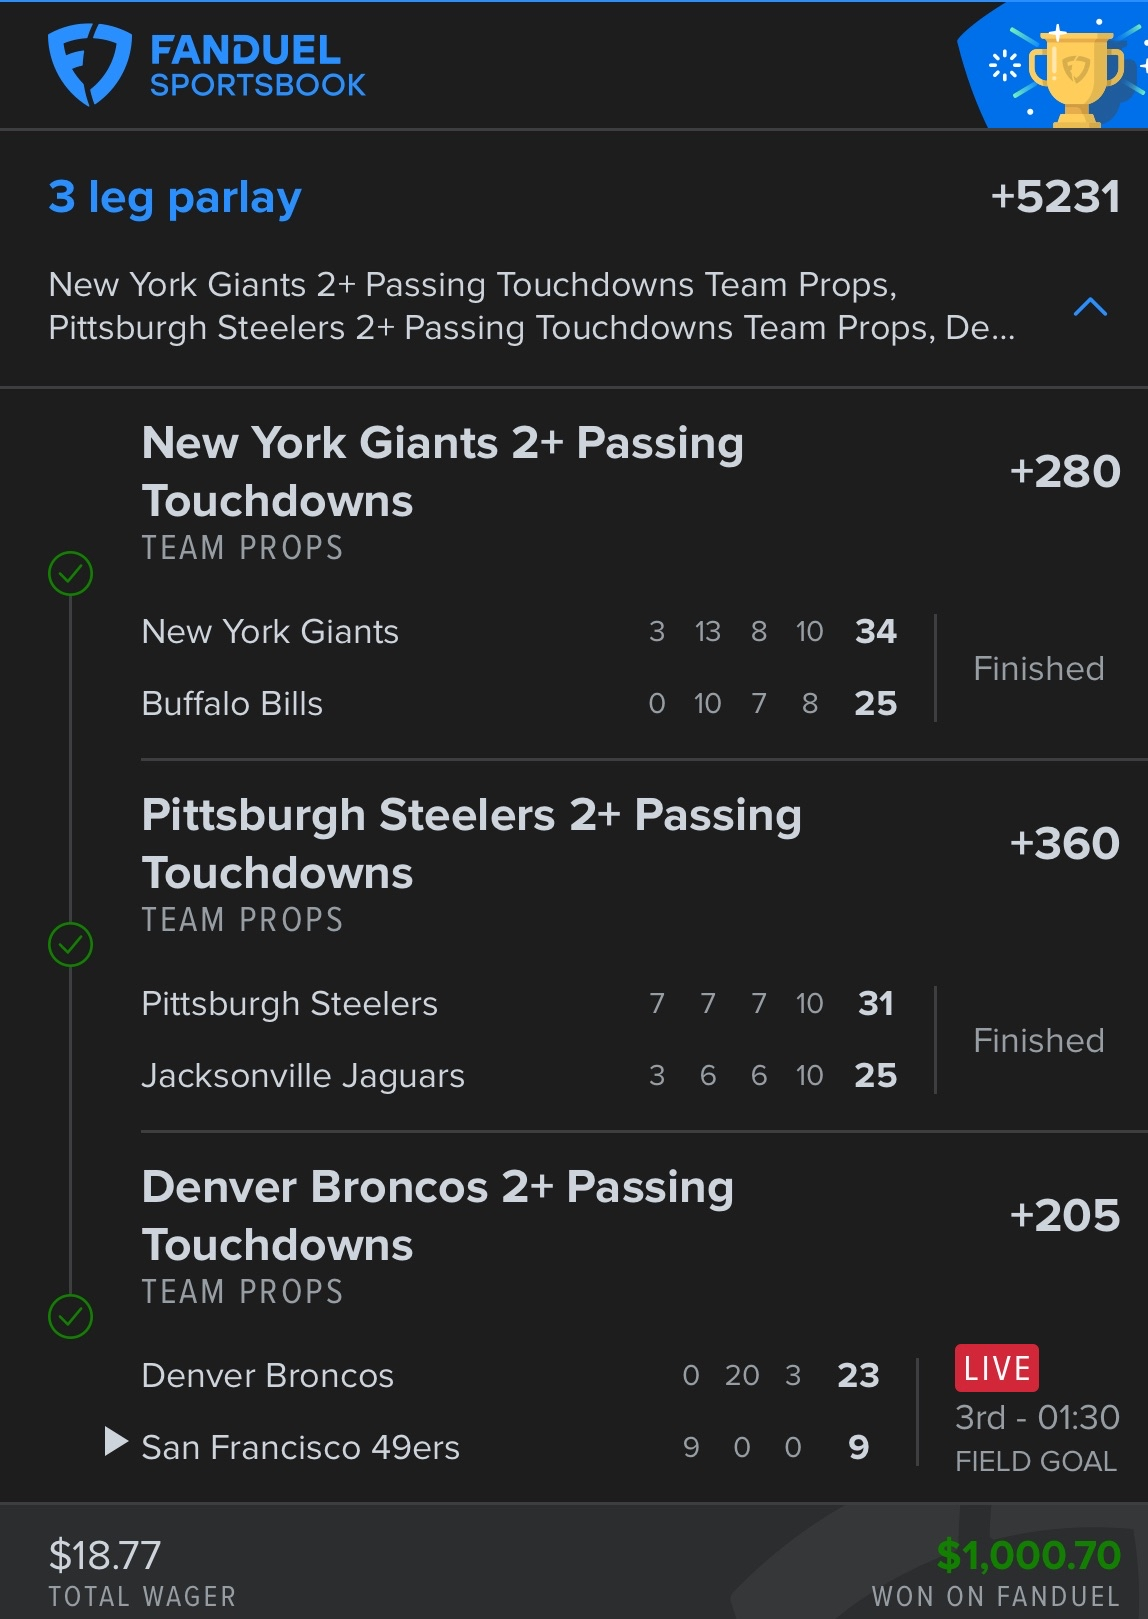Open Pittsburgh Steelers 2+ Passing Touchdowns leg

click(471, 843)
